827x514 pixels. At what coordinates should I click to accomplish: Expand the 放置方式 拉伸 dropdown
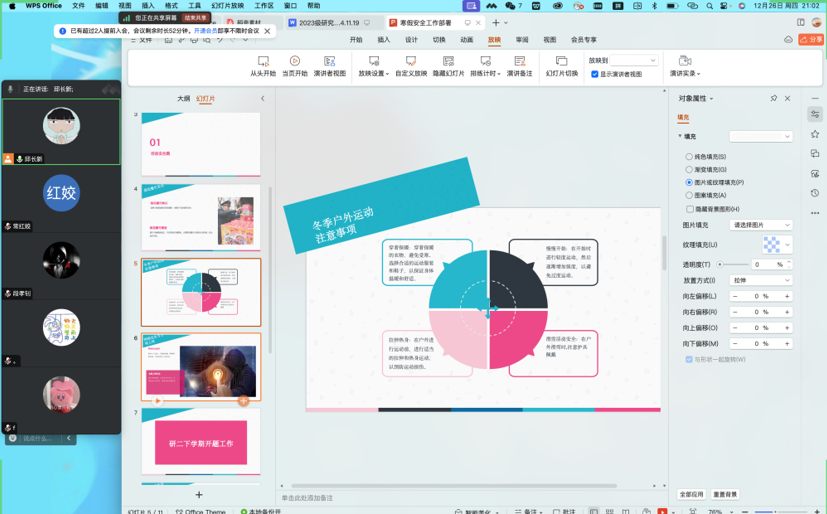pyautogui.click(x=761, y=281)
